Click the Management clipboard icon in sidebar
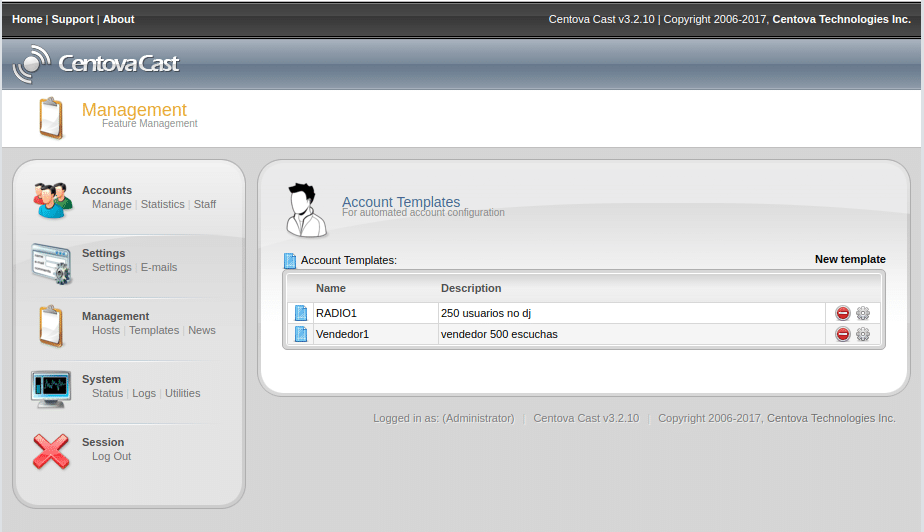Screen dimensions: 924x532 click(51, 326)
